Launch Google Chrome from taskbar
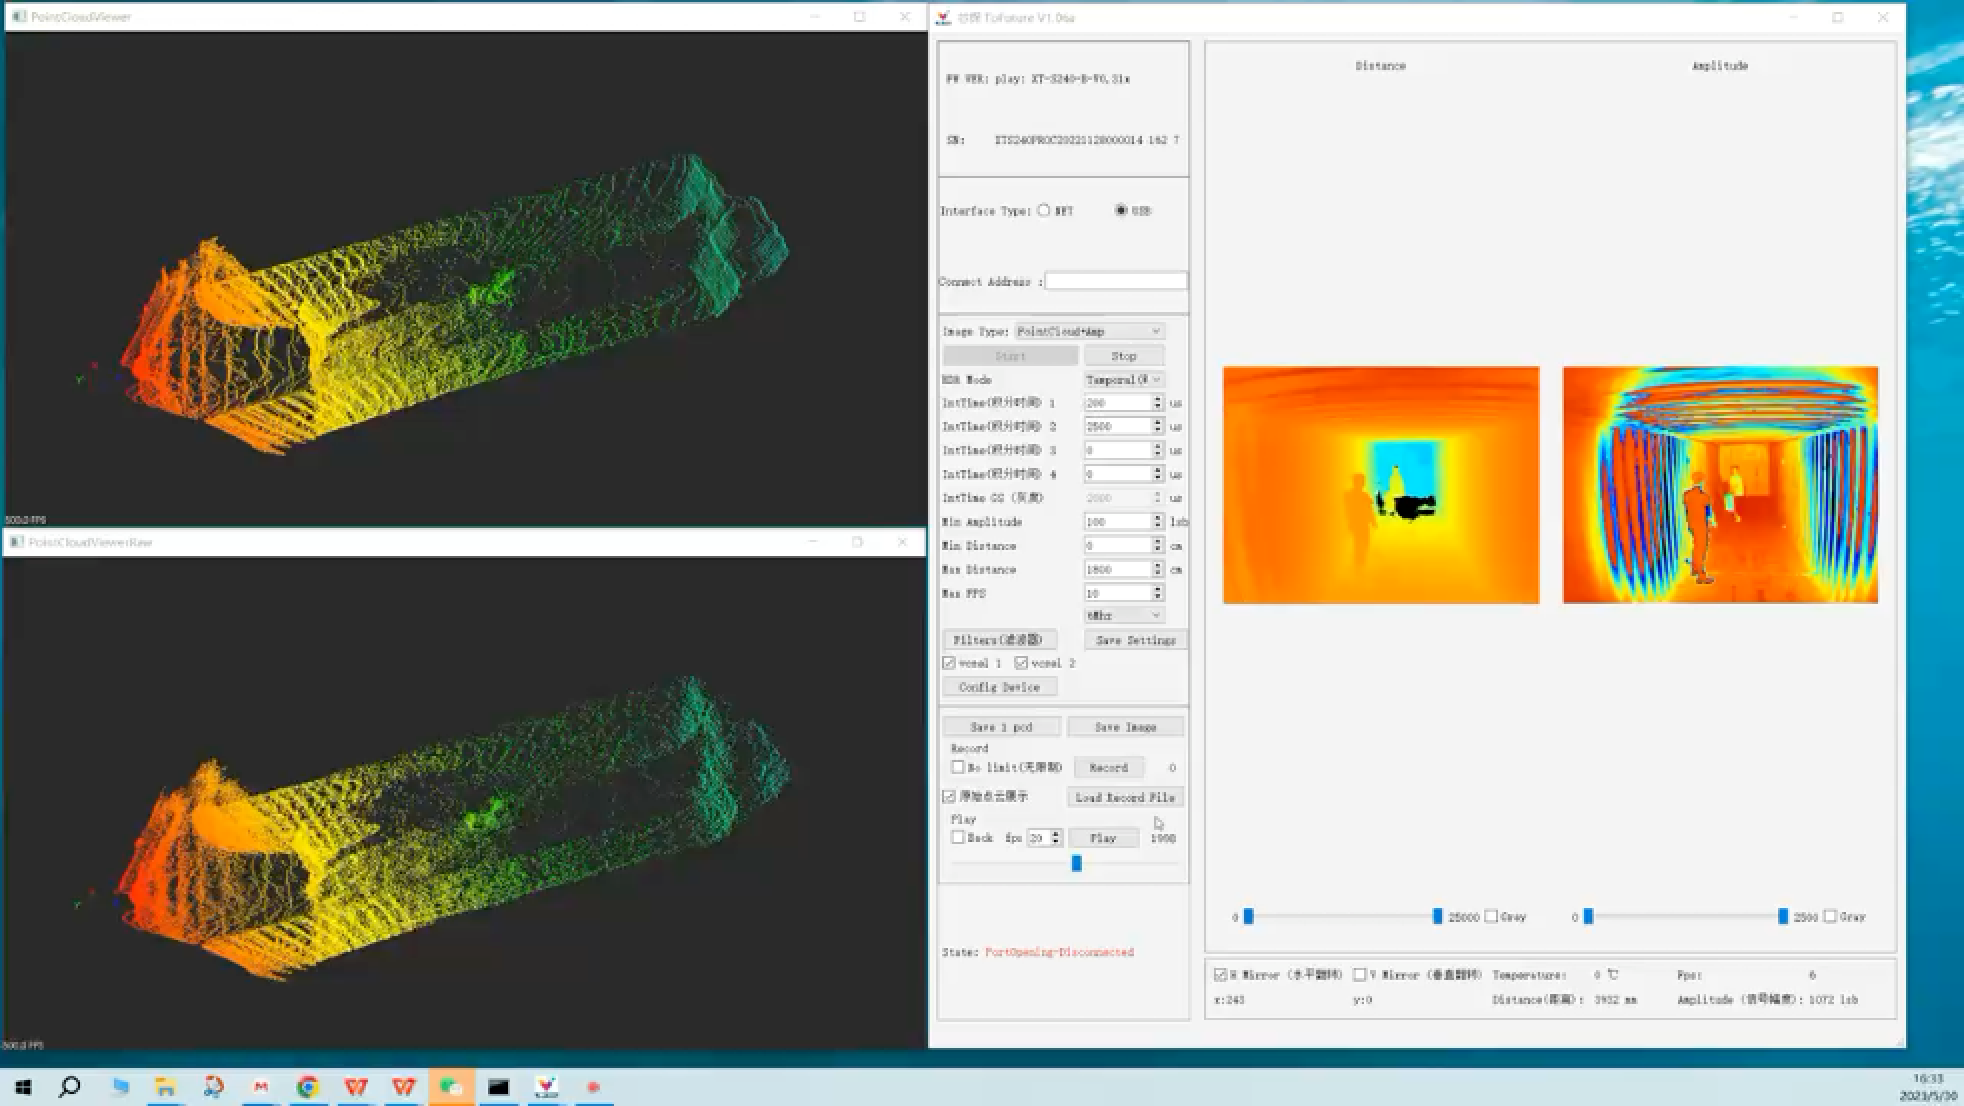The height and width of the screenshot is (1106, 1964). pyautogui.click(x=308, y=1087)
